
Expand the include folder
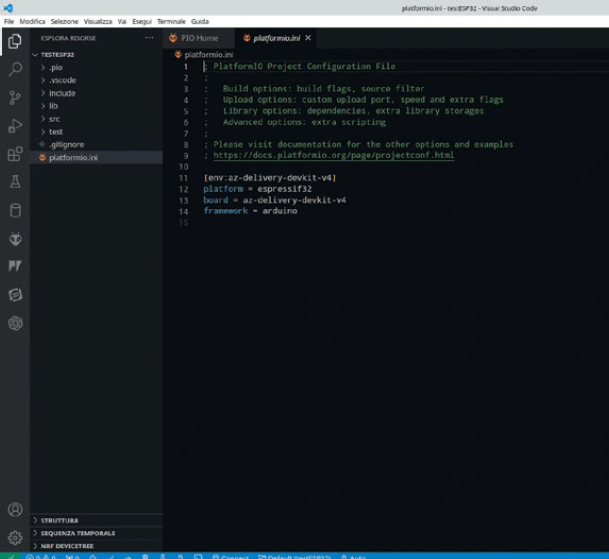pos(43,93)
